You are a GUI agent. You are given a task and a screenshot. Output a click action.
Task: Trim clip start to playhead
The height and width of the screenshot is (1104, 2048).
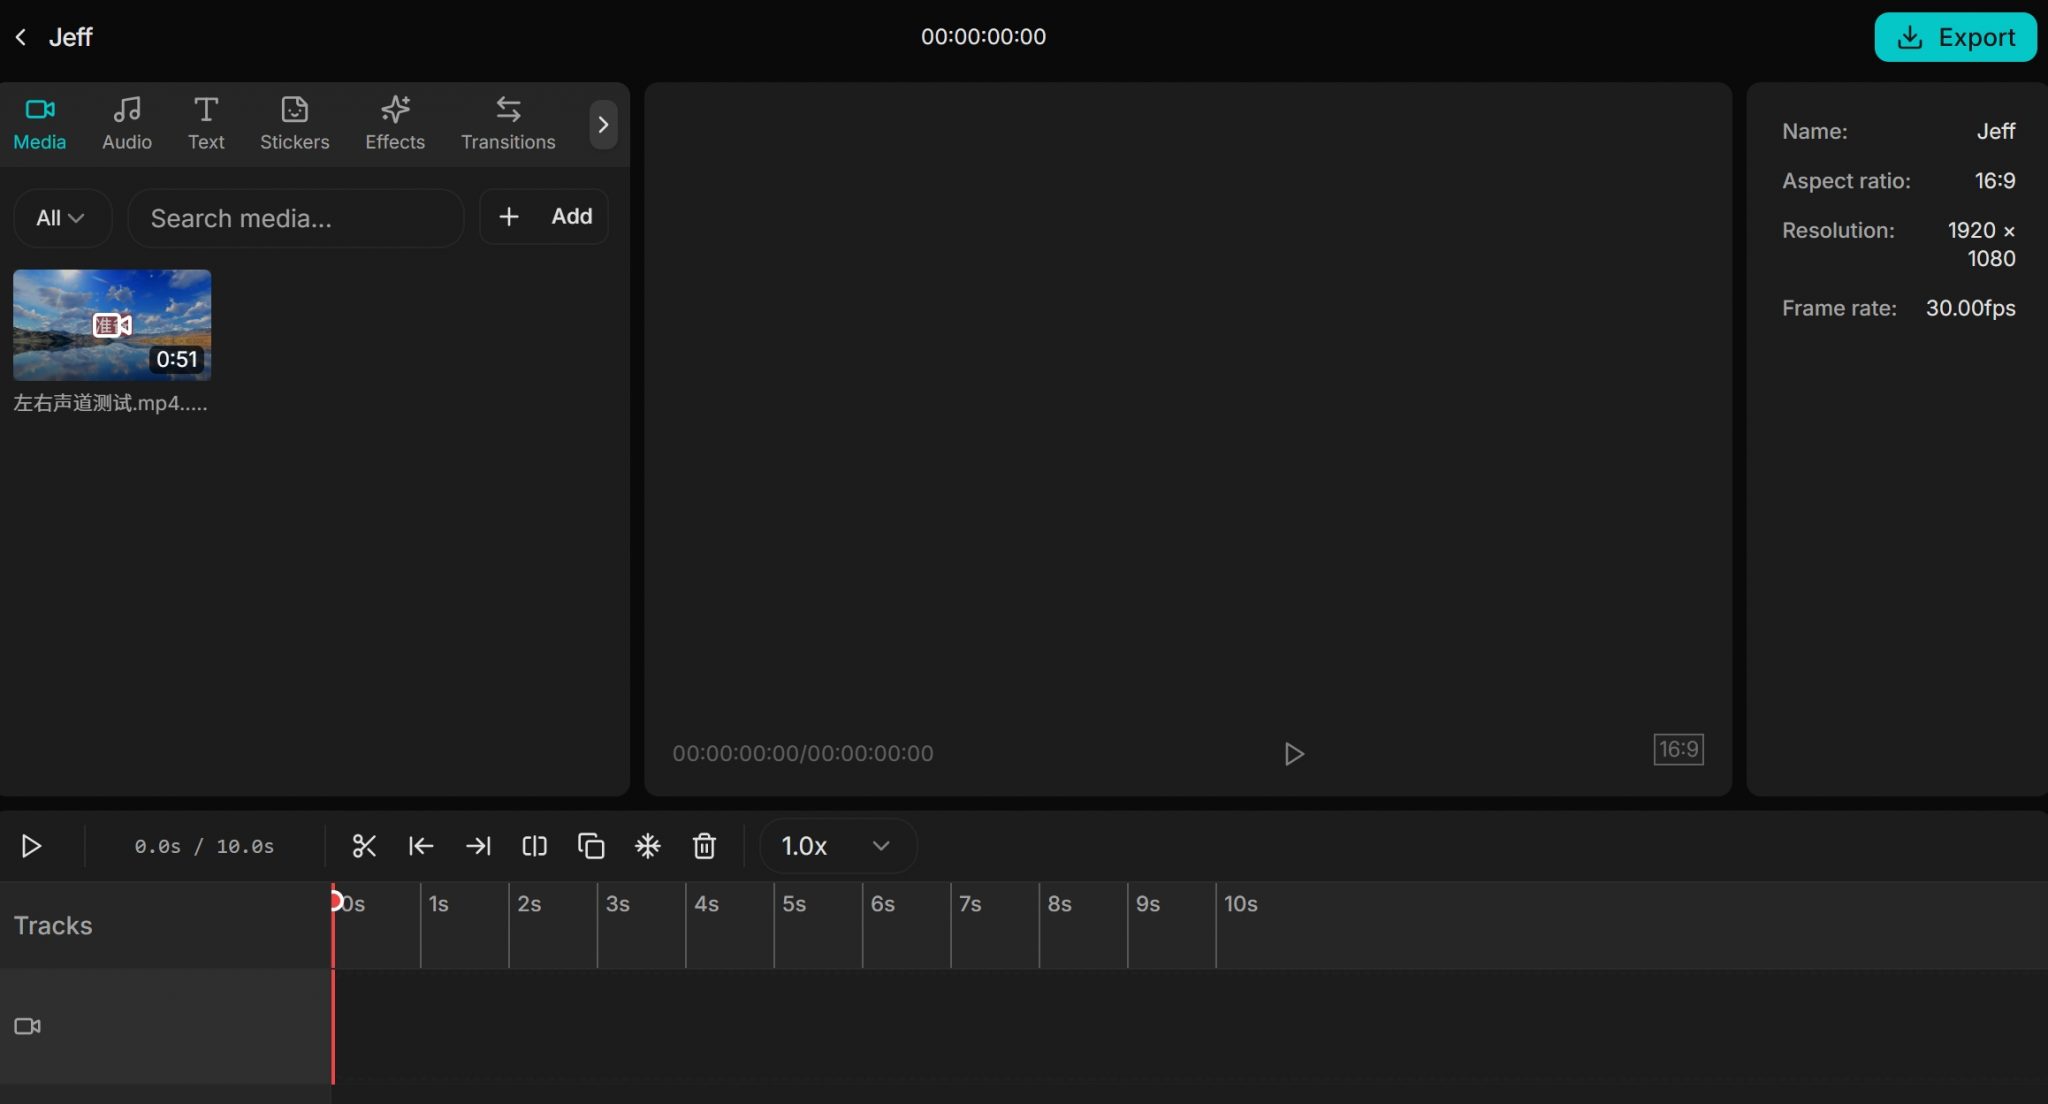click(421, 846)
